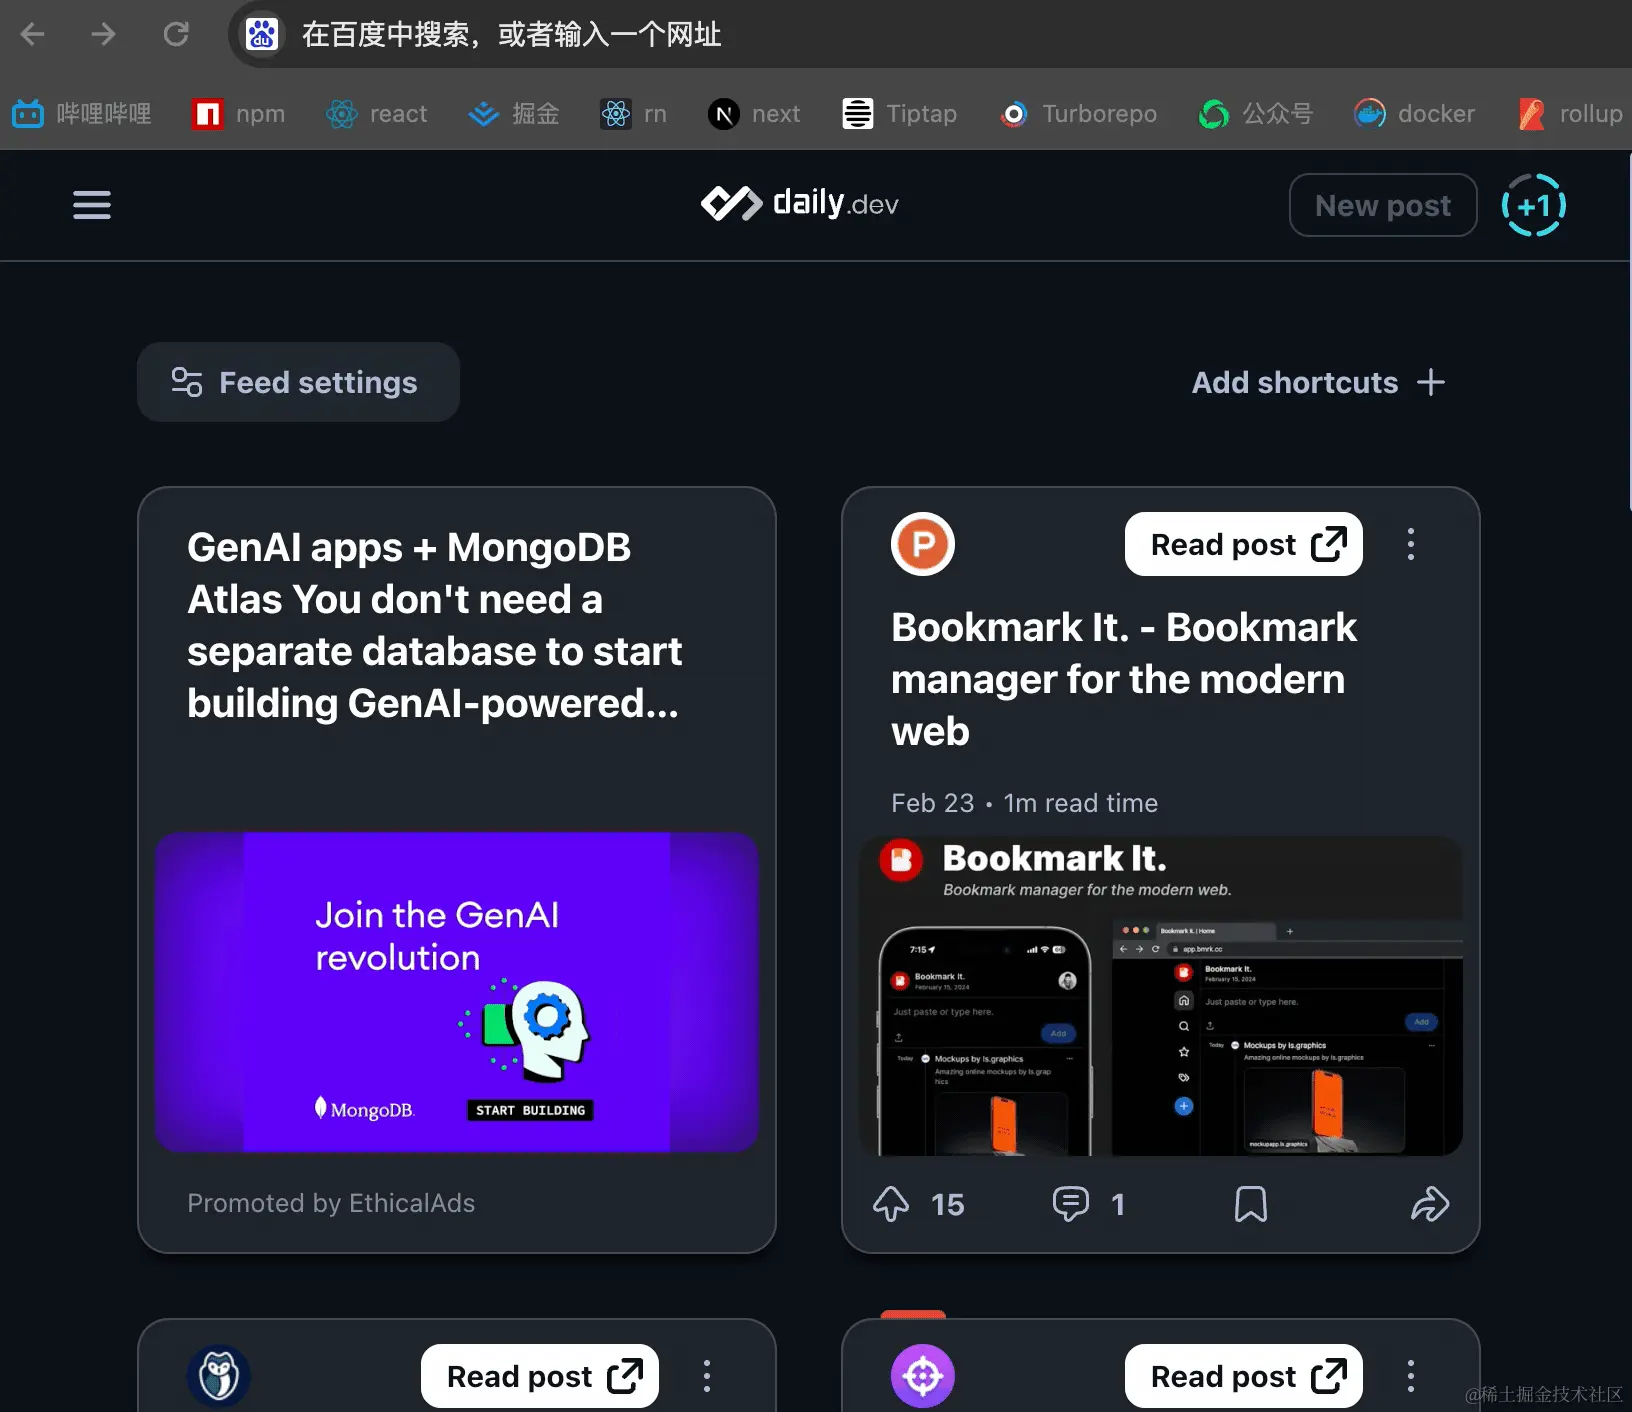Open the docker bookmark

coord(1415,114)
